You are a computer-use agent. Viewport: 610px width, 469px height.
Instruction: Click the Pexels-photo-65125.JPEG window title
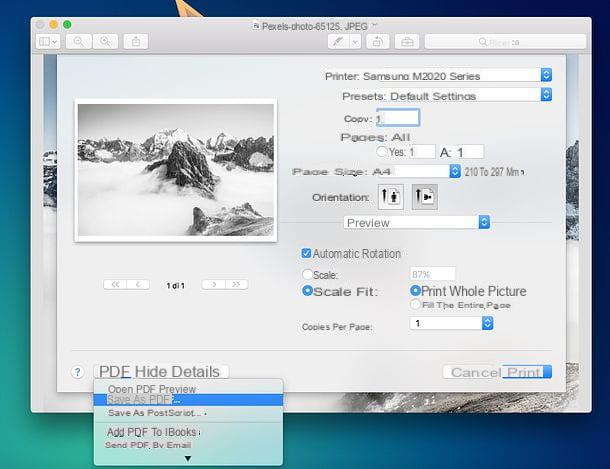pos(314,26)
